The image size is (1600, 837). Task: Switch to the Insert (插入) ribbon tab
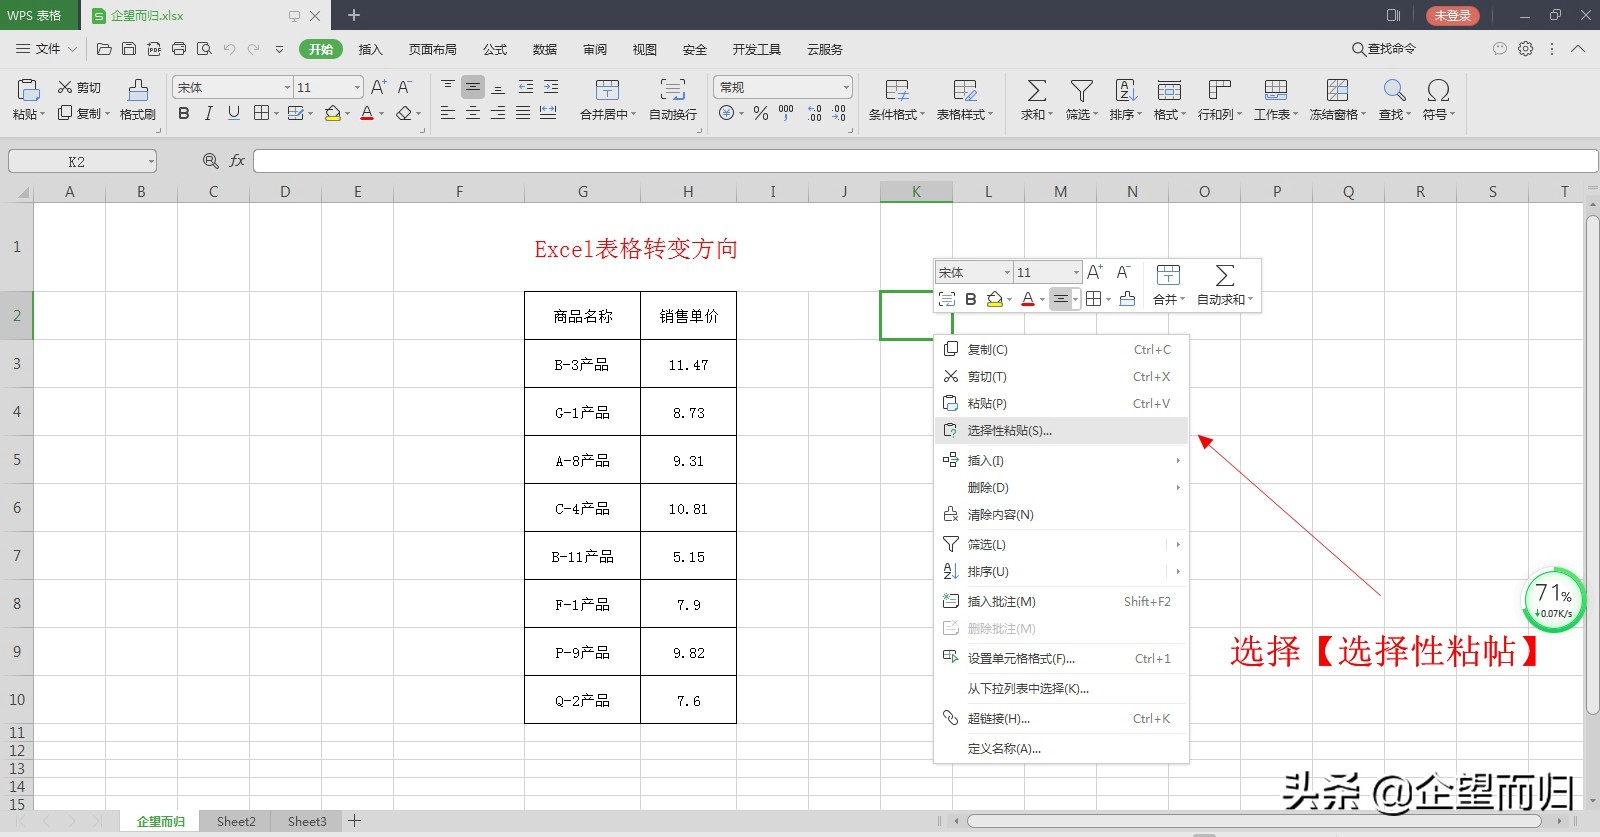[371, 49]
